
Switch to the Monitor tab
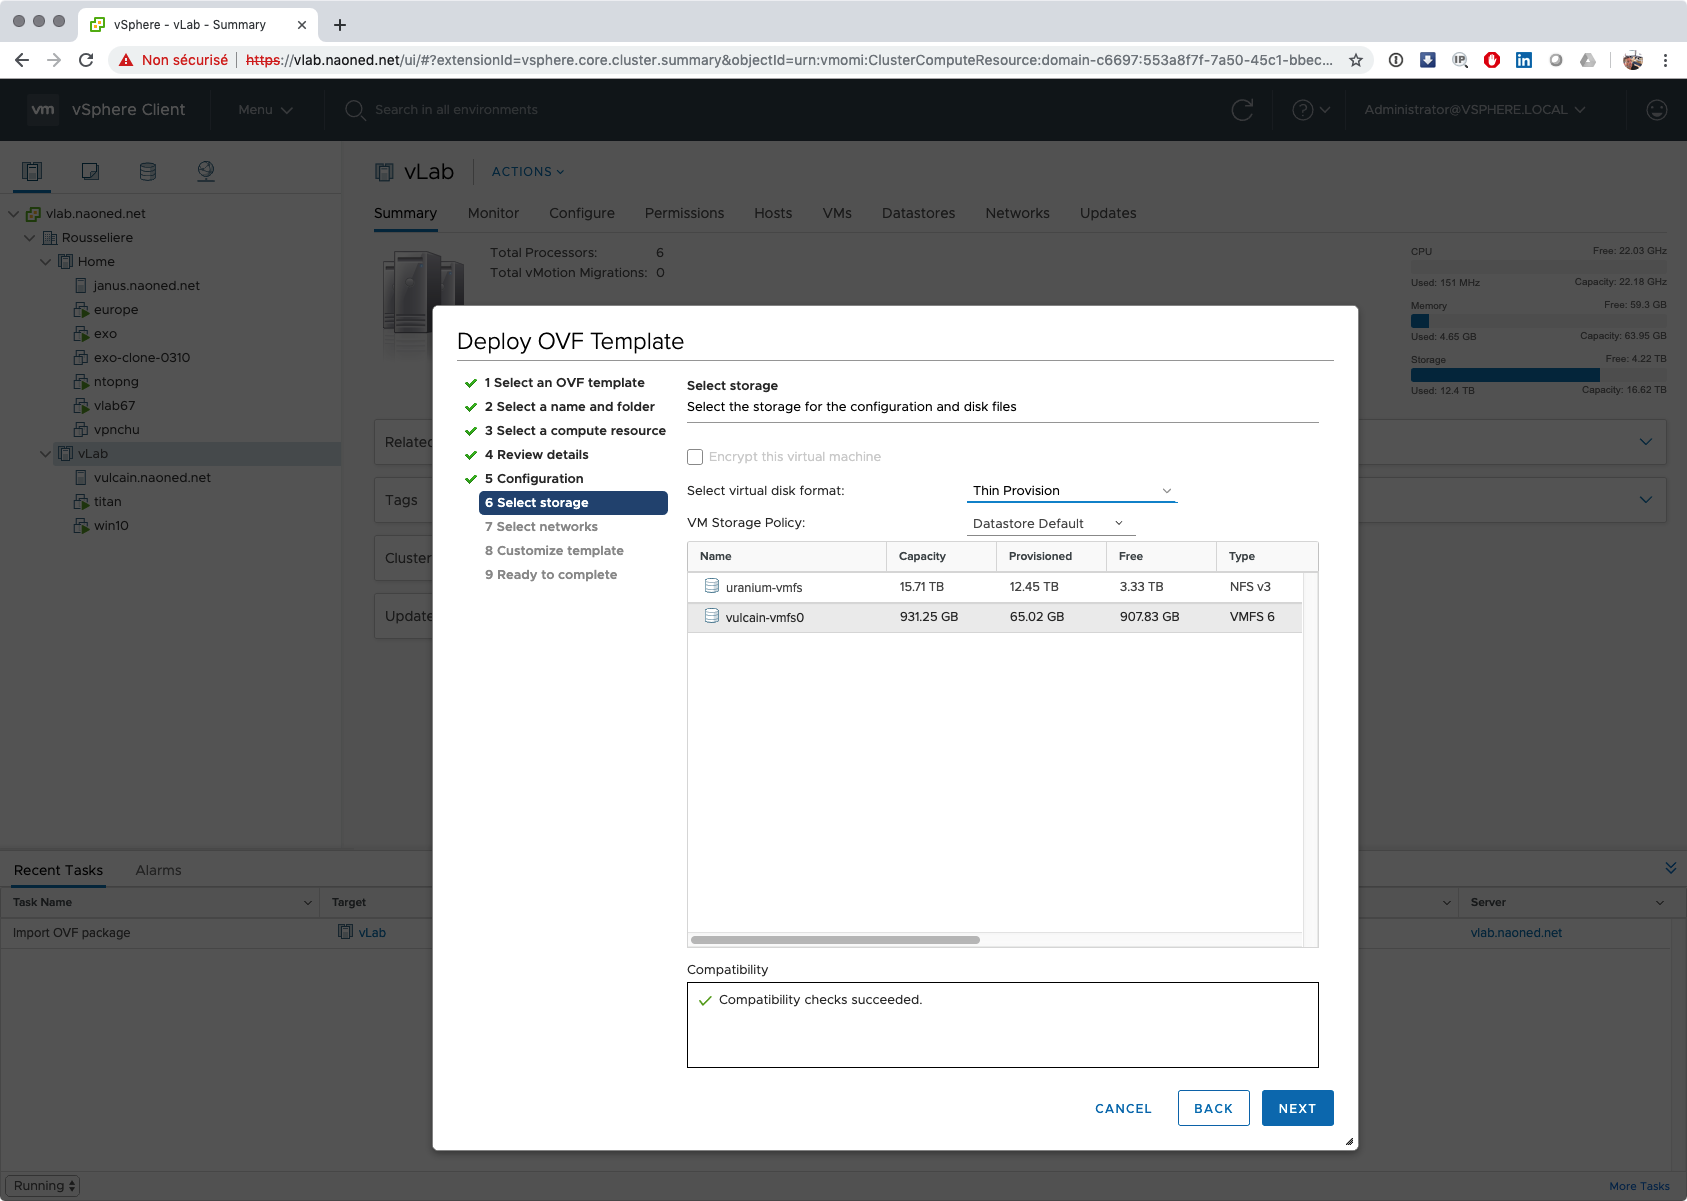tap(493, 213)
